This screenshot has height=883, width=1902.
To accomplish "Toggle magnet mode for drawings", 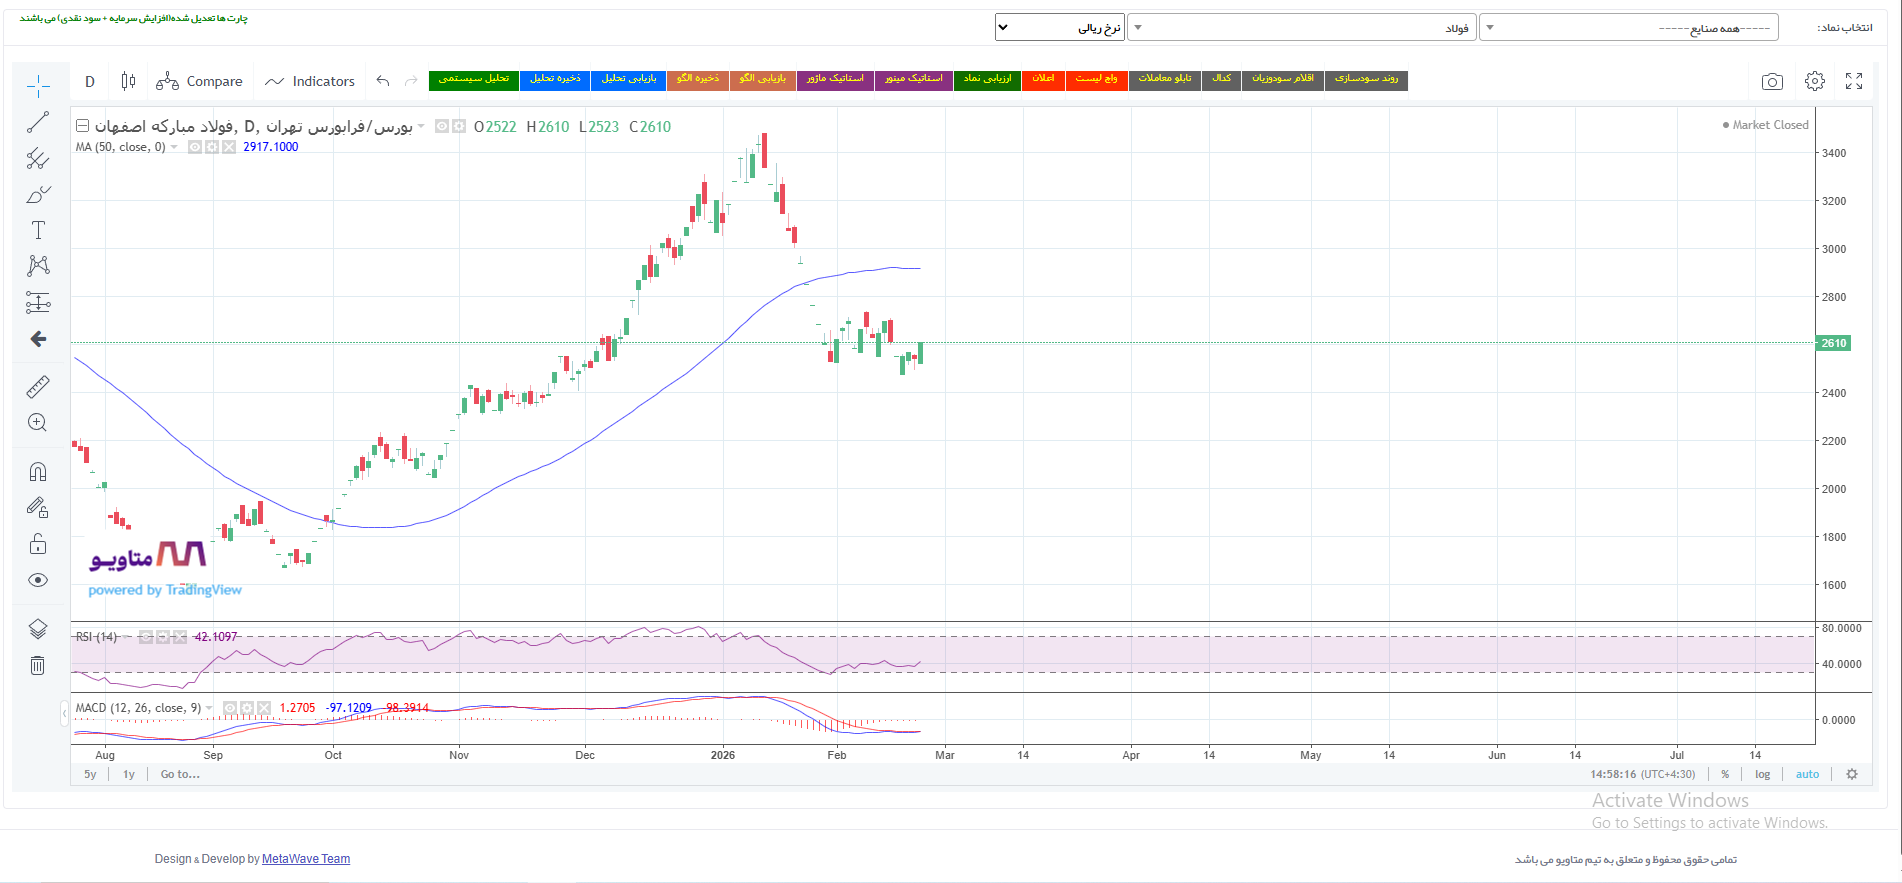I will point(38,471).
